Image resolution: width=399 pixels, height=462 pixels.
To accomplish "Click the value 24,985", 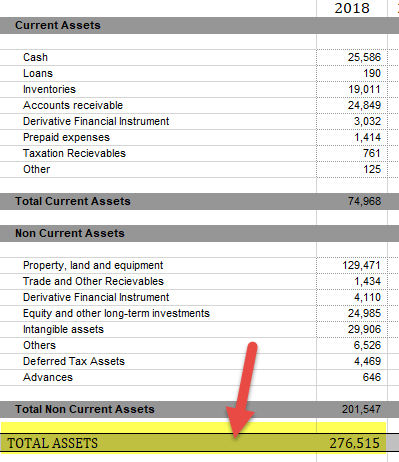I will tap(364, 313).
